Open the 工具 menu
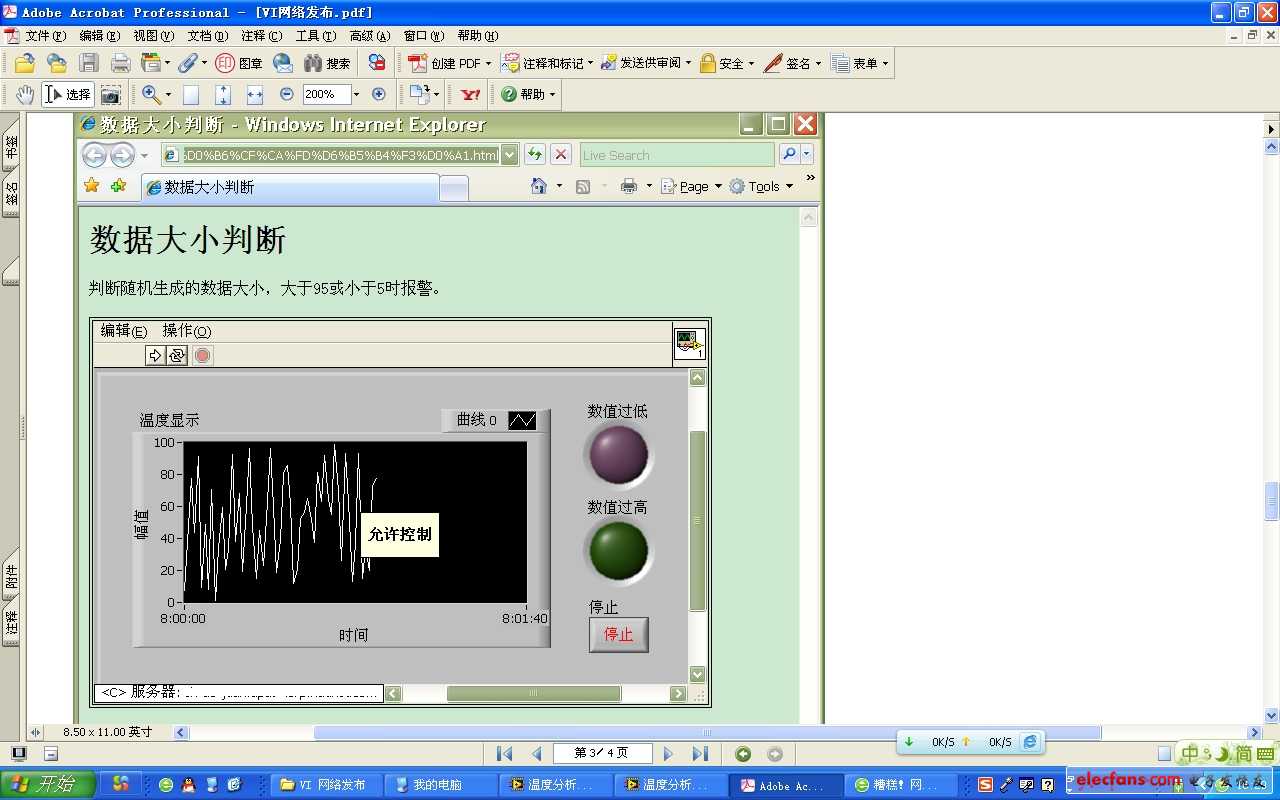This screenshot has height=800, width=1280. pyautogui.click(x=315, y=36)
